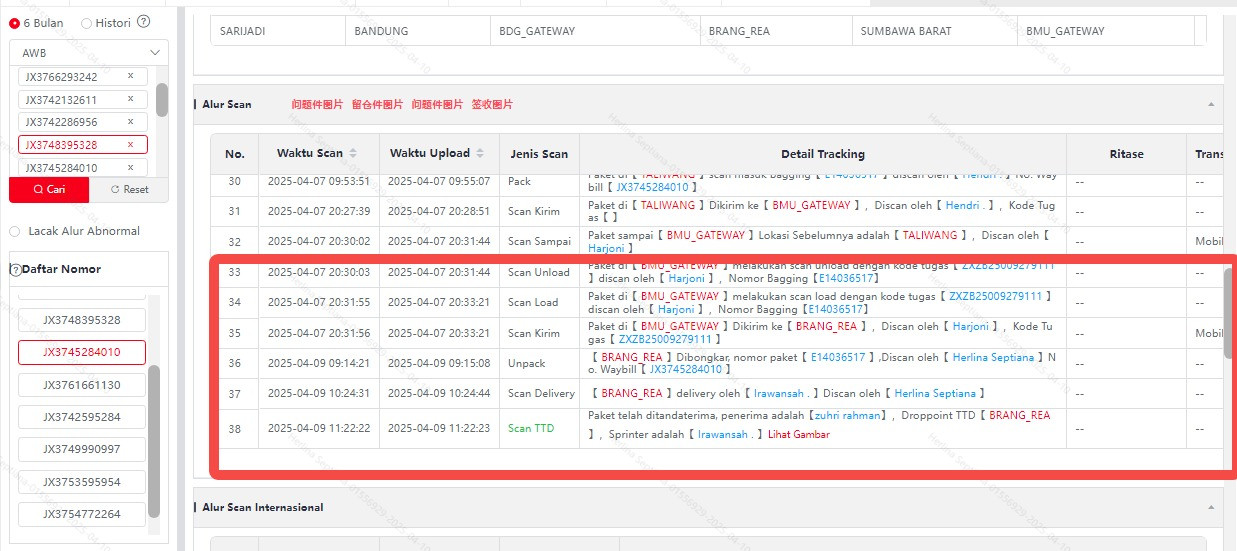Click the Cari search button

[49, 189]
